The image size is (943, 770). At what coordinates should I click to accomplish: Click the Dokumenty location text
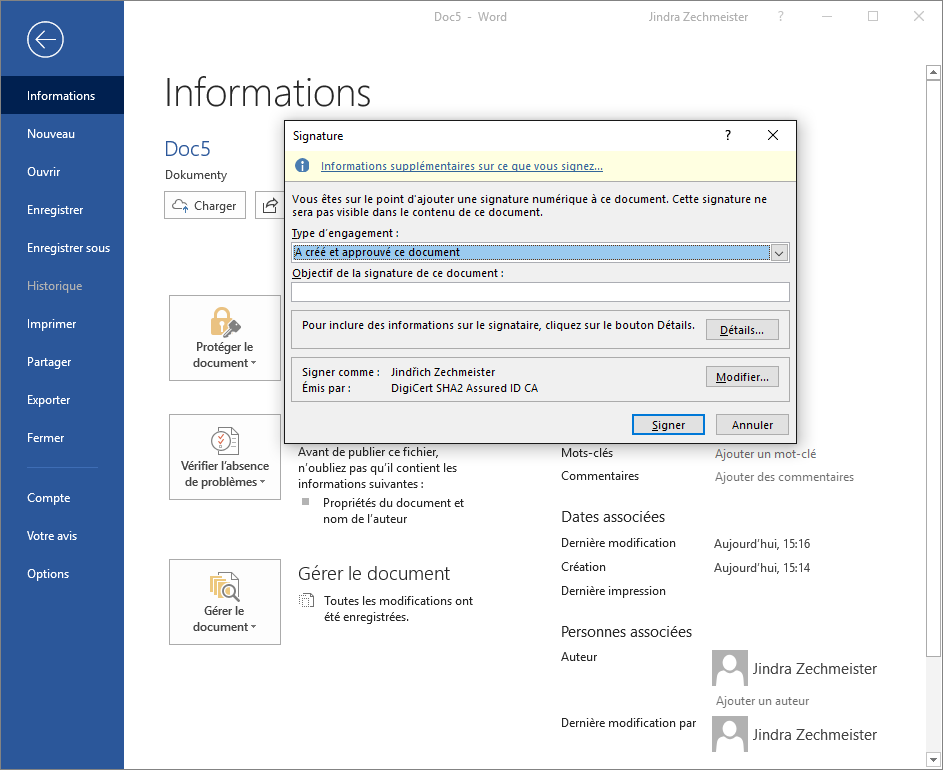click(196, 174)
